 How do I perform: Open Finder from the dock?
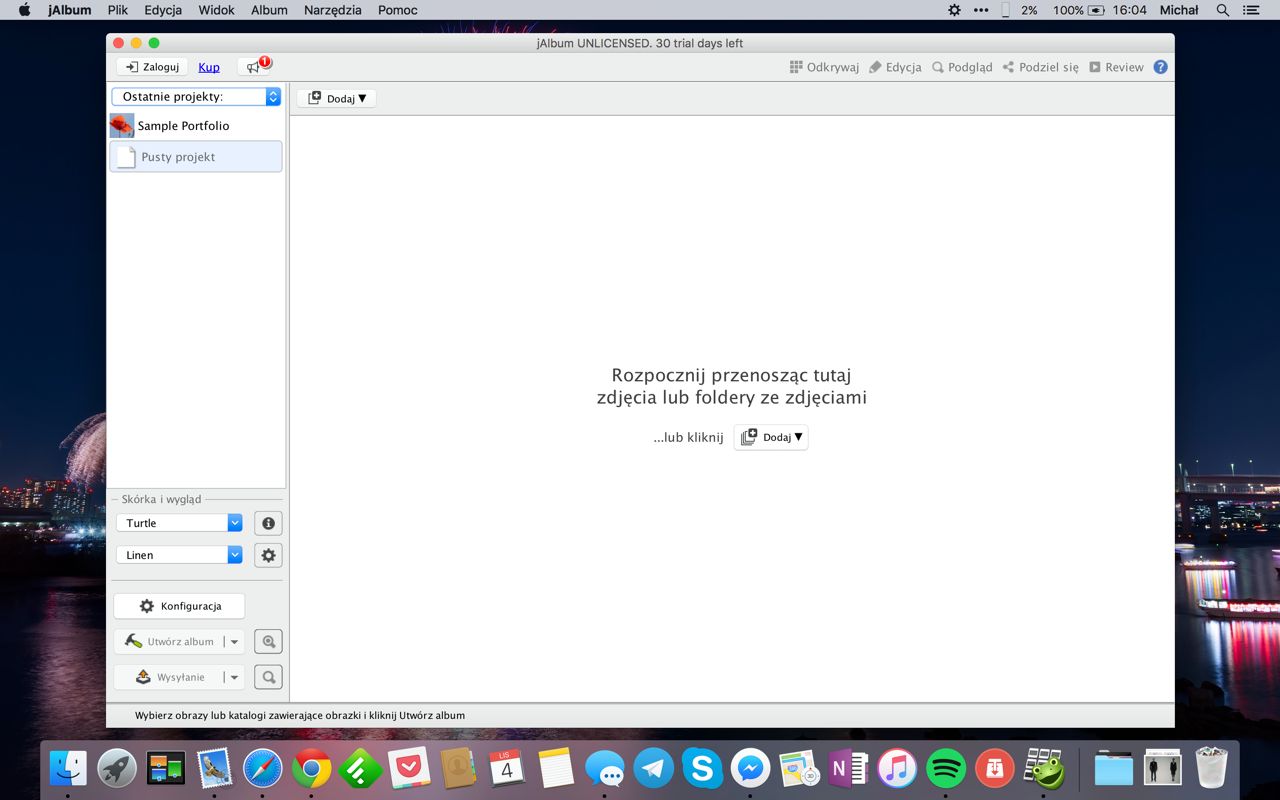coord(68,768)
